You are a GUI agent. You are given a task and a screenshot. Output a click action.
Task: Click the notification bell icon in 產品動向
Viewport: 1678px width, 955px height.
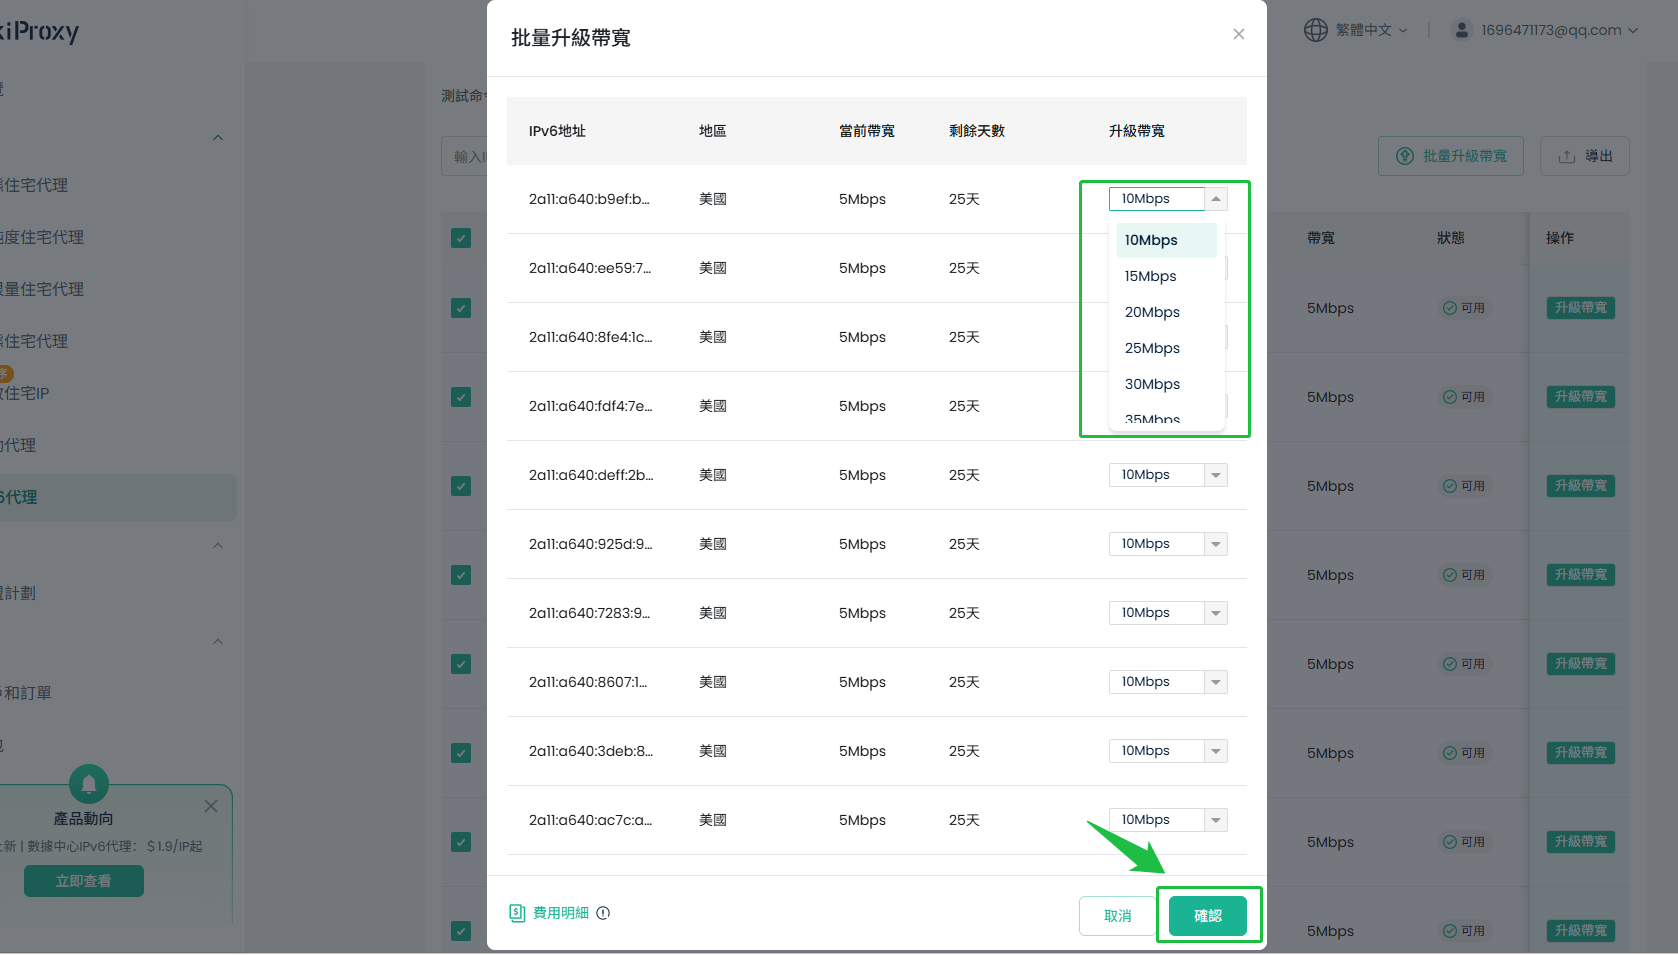click(89, 784)
